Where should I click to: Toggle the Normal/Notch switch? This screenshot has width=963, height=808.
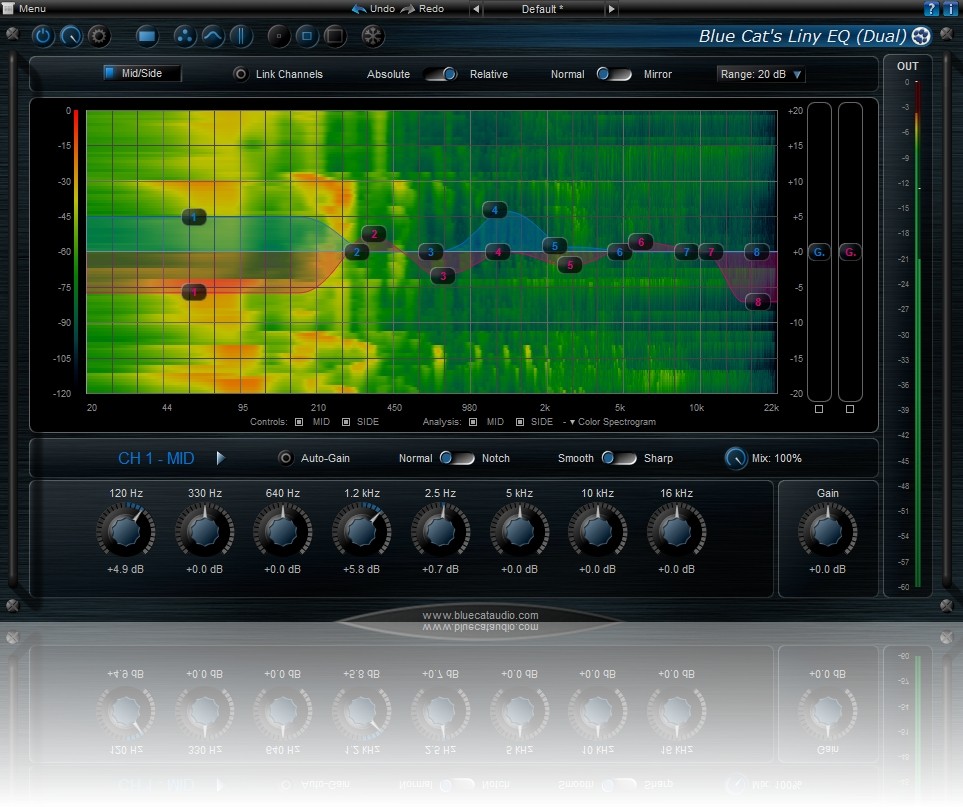[457, 458]
